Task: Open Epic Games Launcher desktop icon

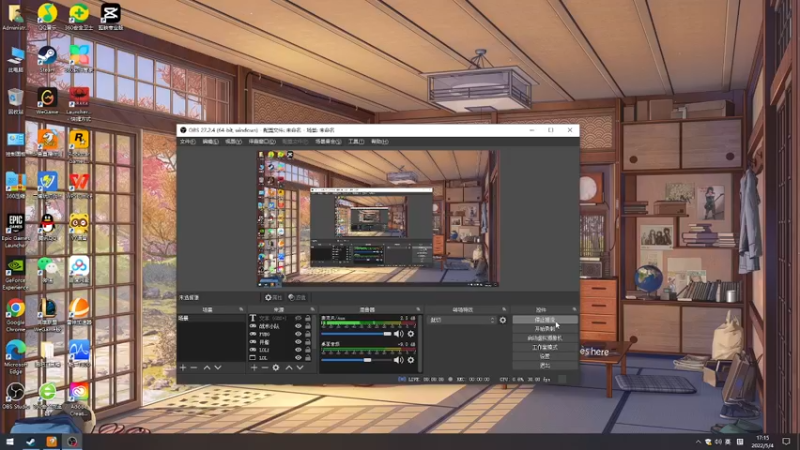Action: pos(16,231)
